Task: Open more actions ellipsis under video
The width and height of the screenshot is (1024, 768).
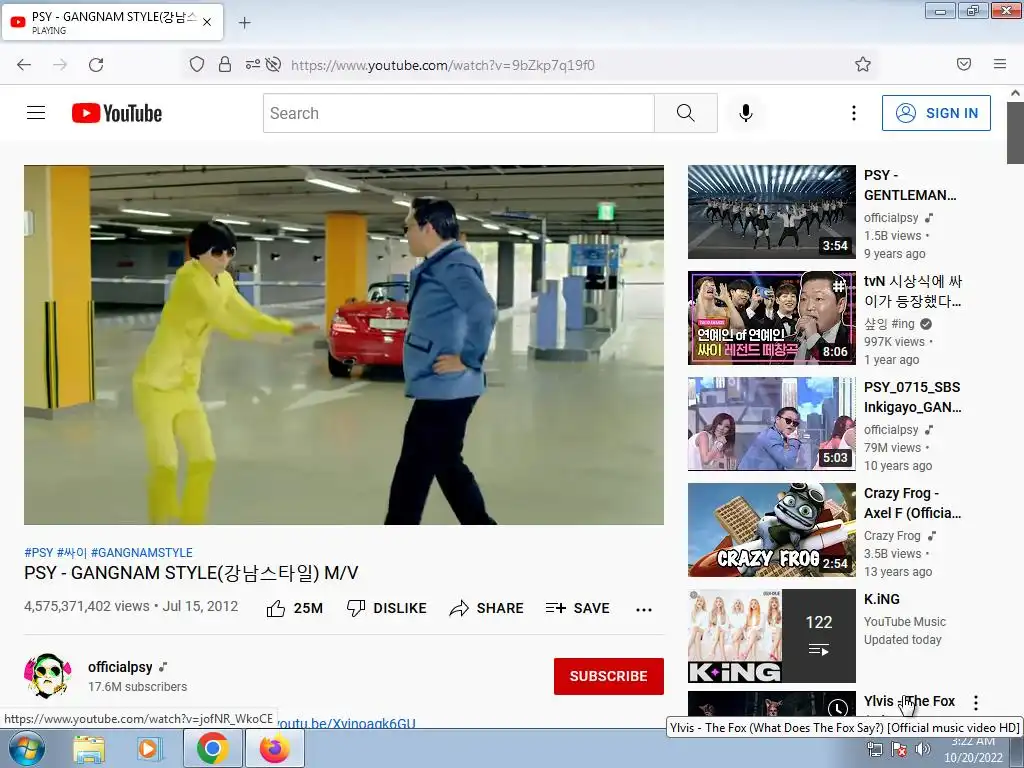Action: click(644, 609)
